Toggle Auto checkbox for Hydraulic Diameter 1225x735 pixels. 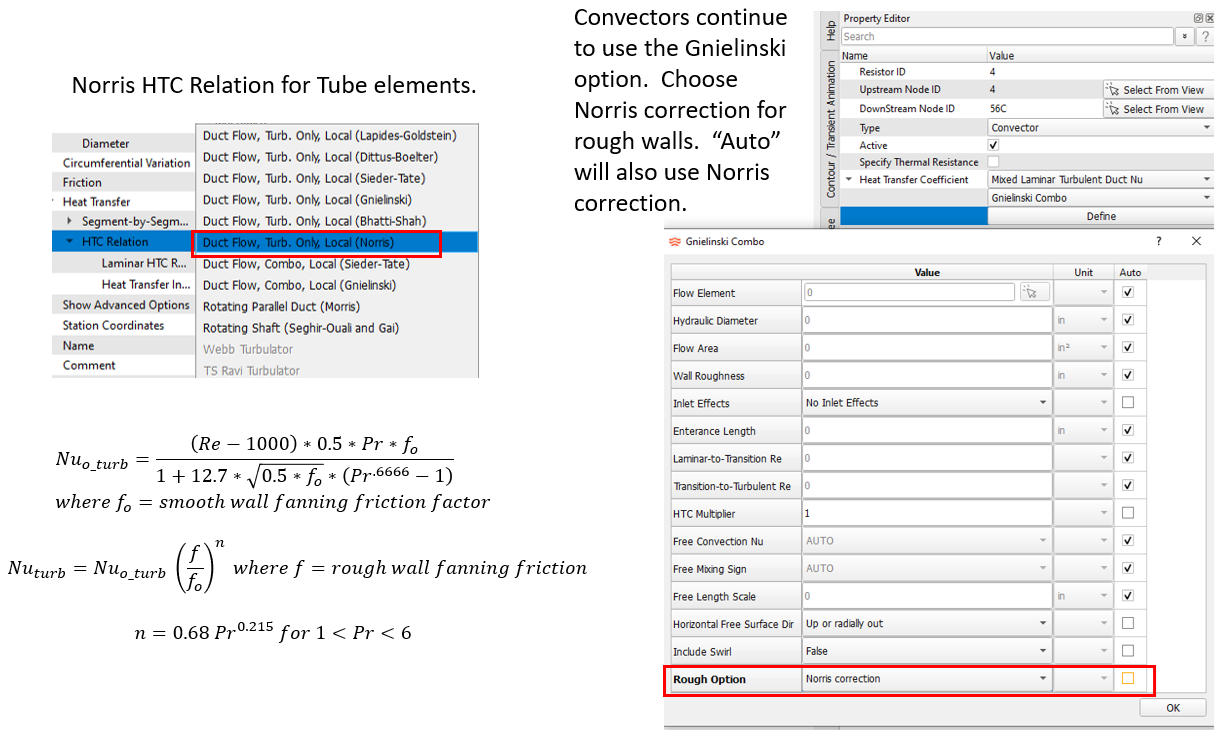[x=1128, y=321]
